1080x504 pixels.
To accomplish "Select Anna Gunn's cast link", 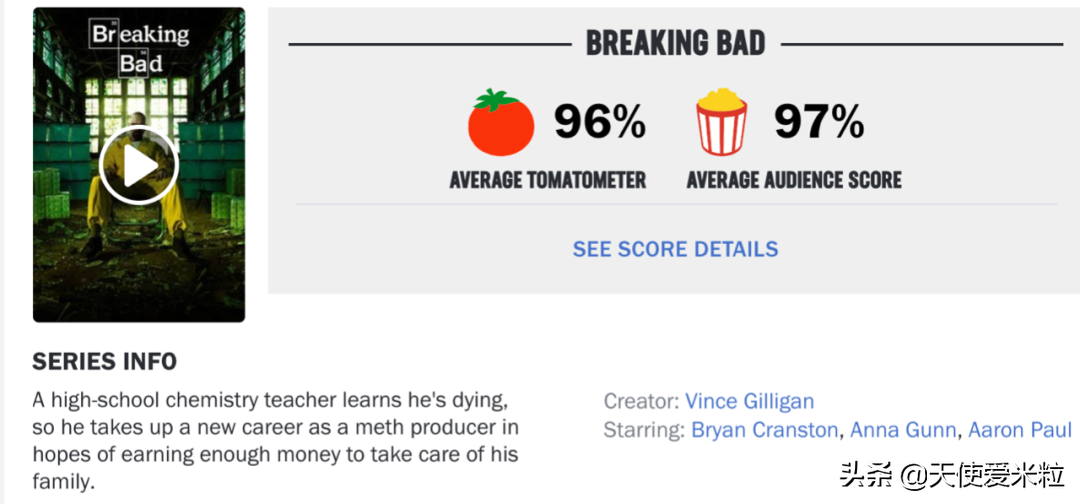I will tap(903, 430).
